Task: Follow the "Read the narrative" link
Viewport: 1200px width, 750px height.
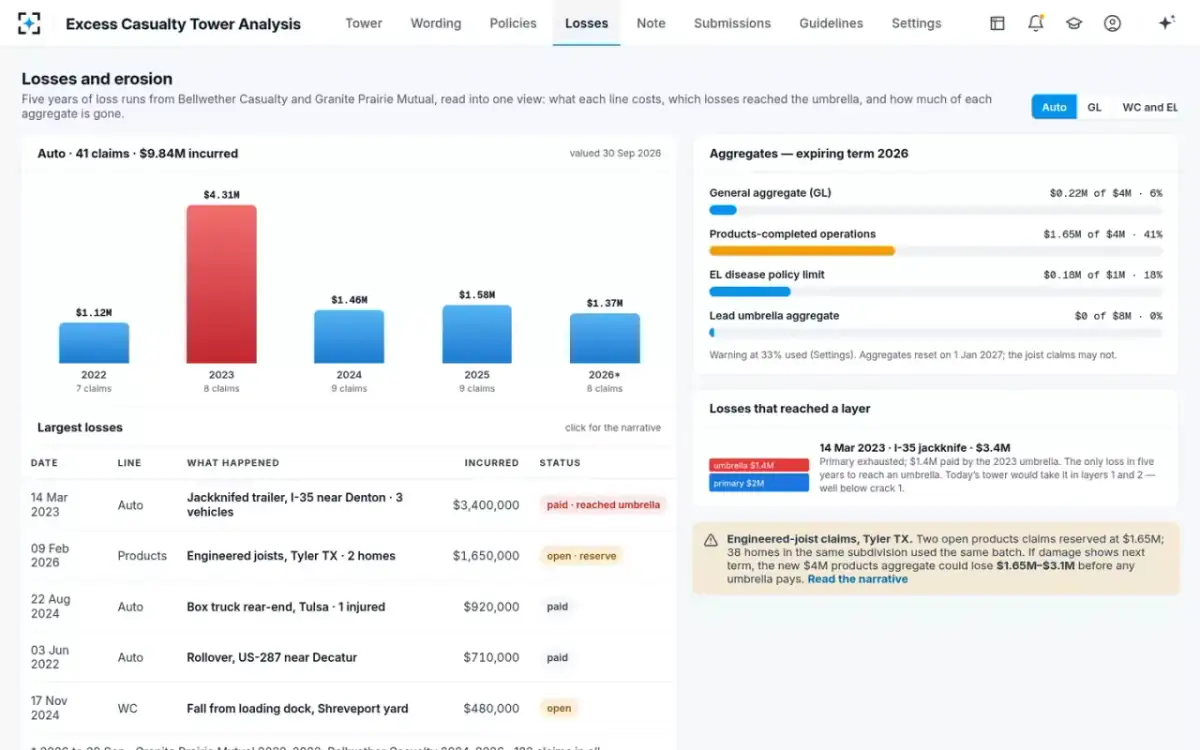Action: pyautogui.click(x=858, y=579)
